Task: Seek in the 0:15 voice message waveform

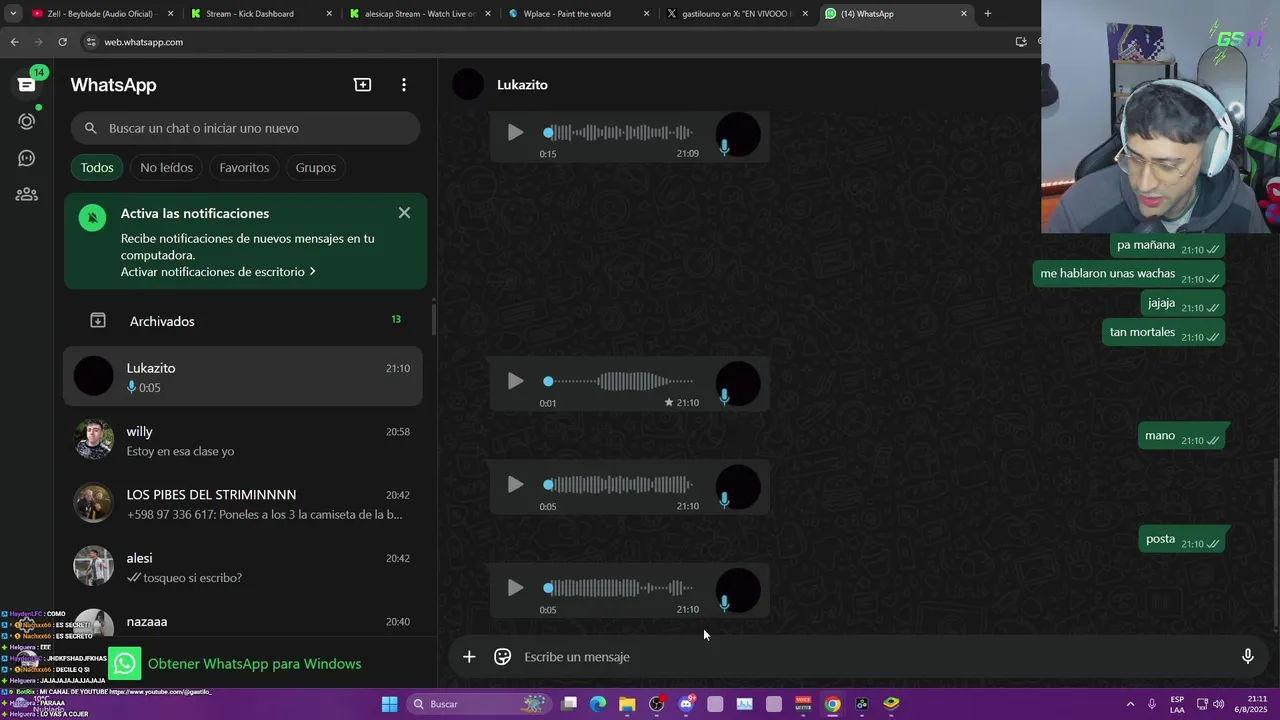Action: point(619,132)
